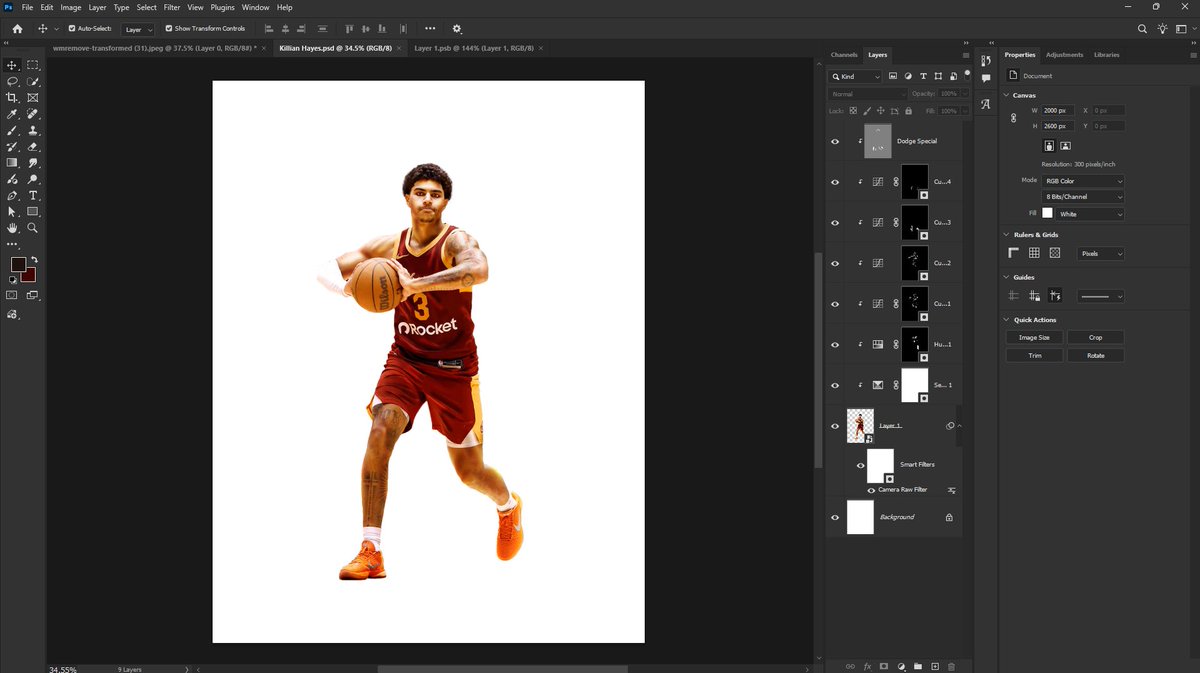
Task: Toggle the grid icon in Properties
Action: [1034, 253]
